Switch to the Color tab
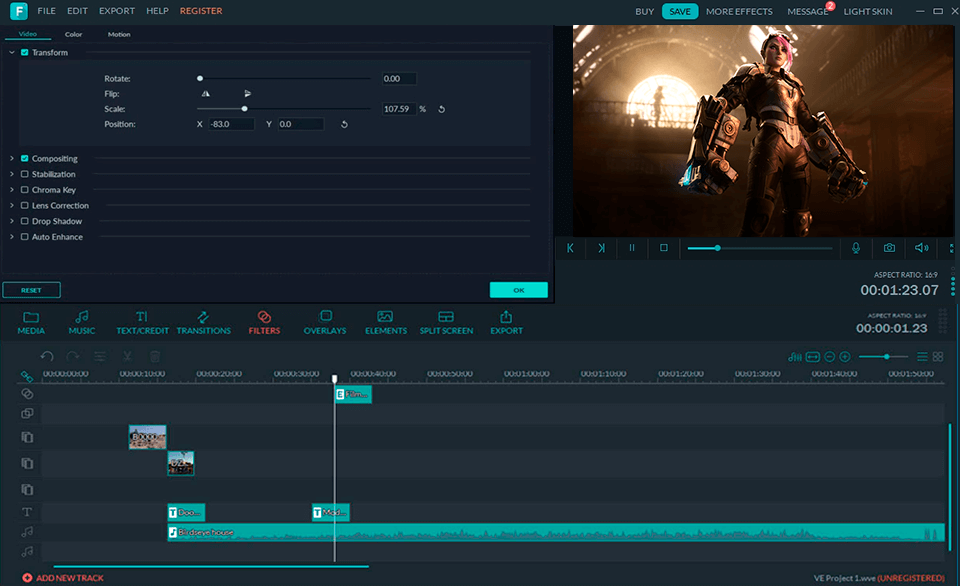 73,34
